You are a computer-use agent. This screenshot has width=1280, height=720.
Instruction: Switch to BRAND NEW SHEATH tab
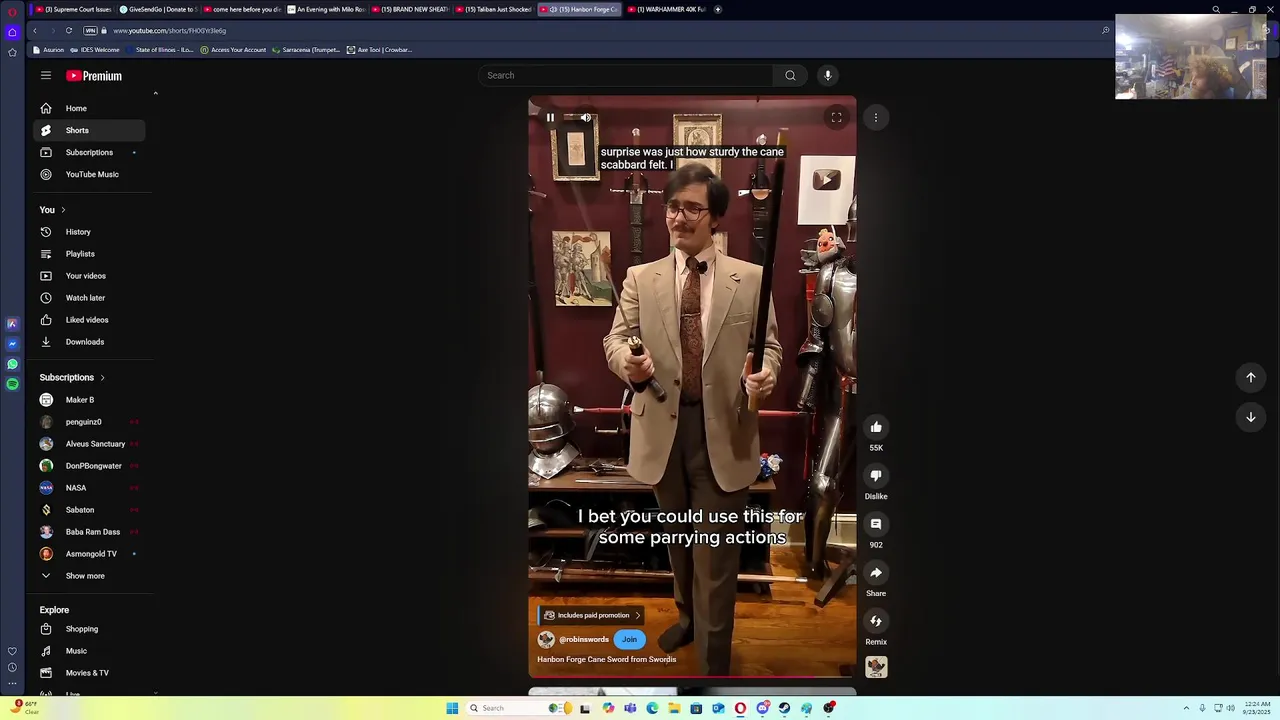coord(410,9)
